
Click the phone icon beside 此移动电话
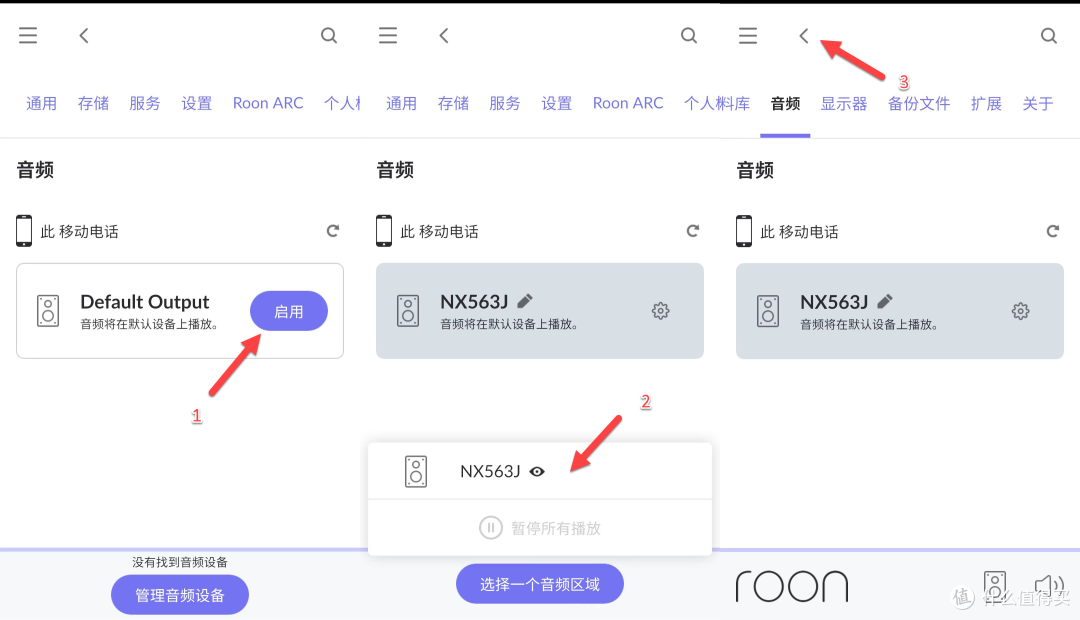point(24,230)
